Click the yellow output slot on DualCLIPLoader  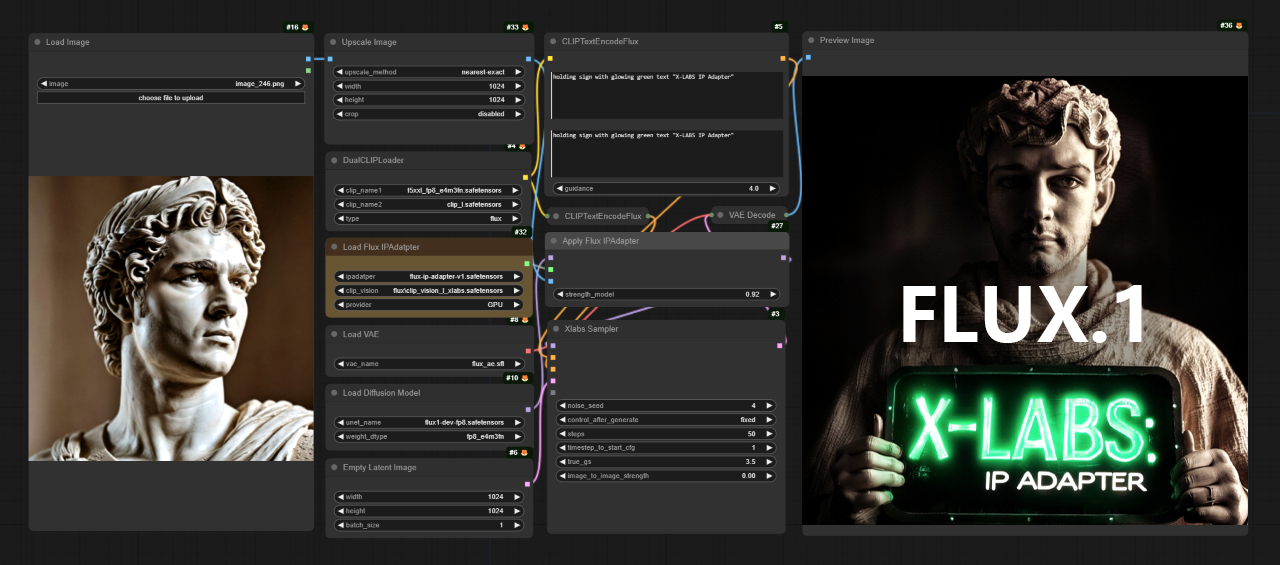(526, 177)
